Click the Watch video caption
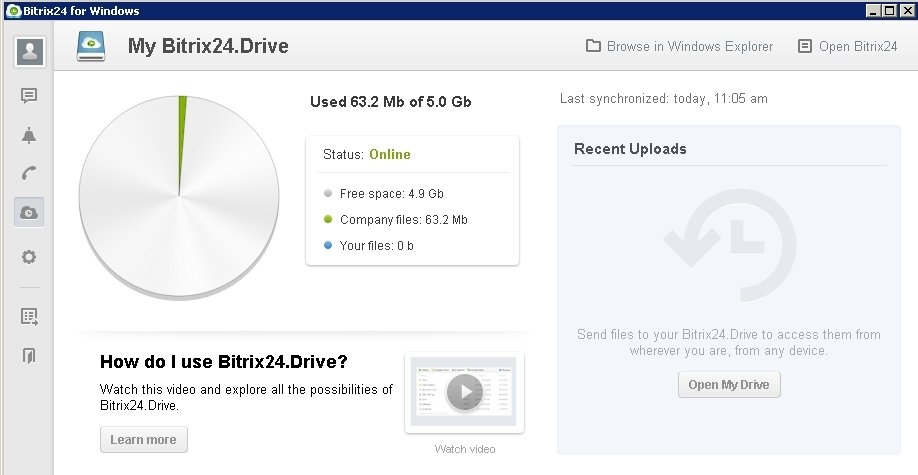Screen dimensions: 918x475 (465, 449)
